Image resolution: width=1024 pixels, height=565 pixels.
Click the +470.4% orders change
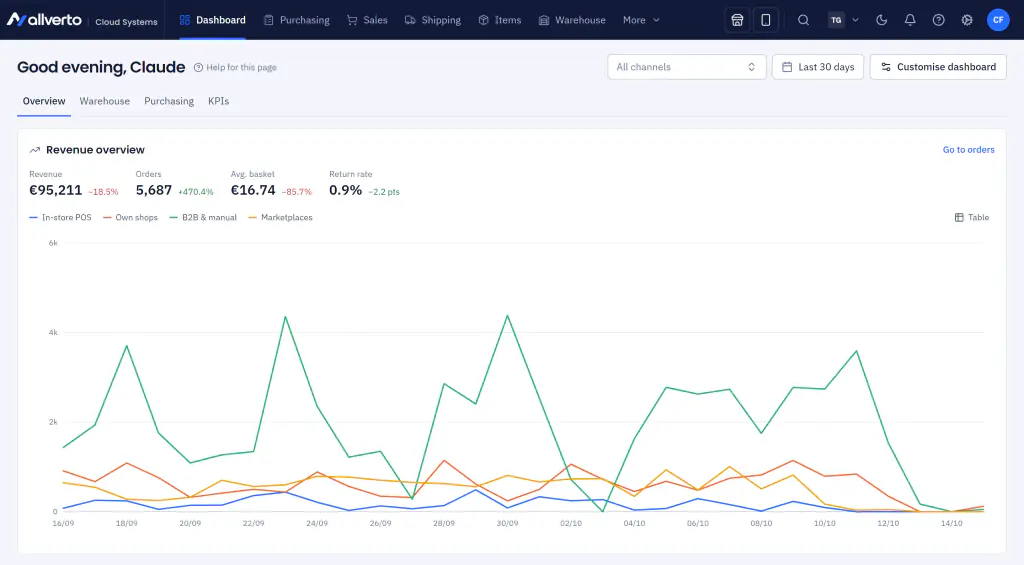click(196, 192)
